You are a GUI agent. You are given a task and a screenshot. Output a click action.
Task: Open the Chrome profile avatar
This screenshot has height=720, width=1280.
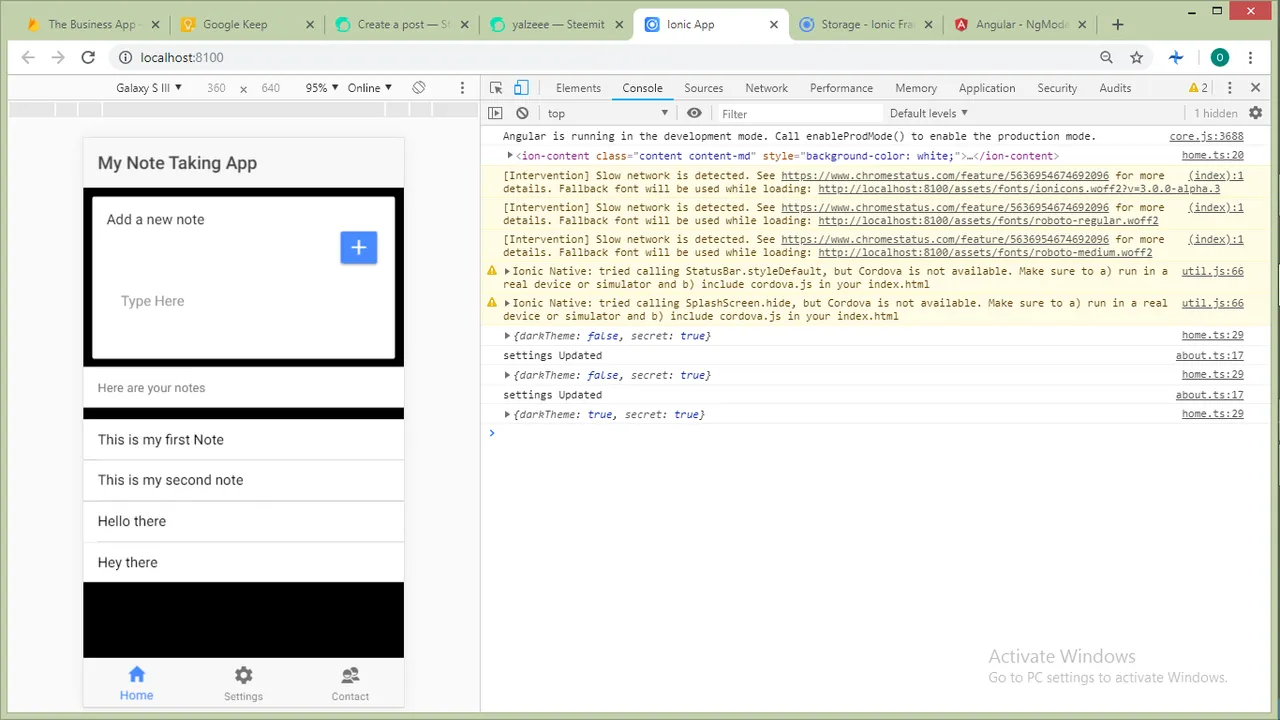click(1219, 57)
